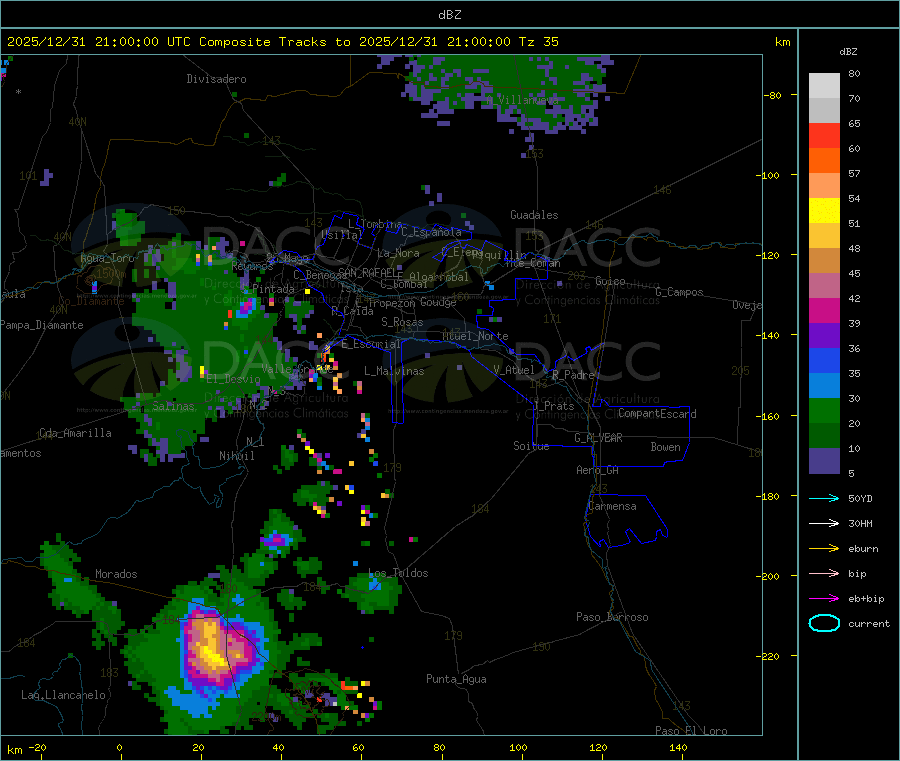Select the blue 36 dBZ color swatch
Screen dimensions: 900x761
[824, 360]
